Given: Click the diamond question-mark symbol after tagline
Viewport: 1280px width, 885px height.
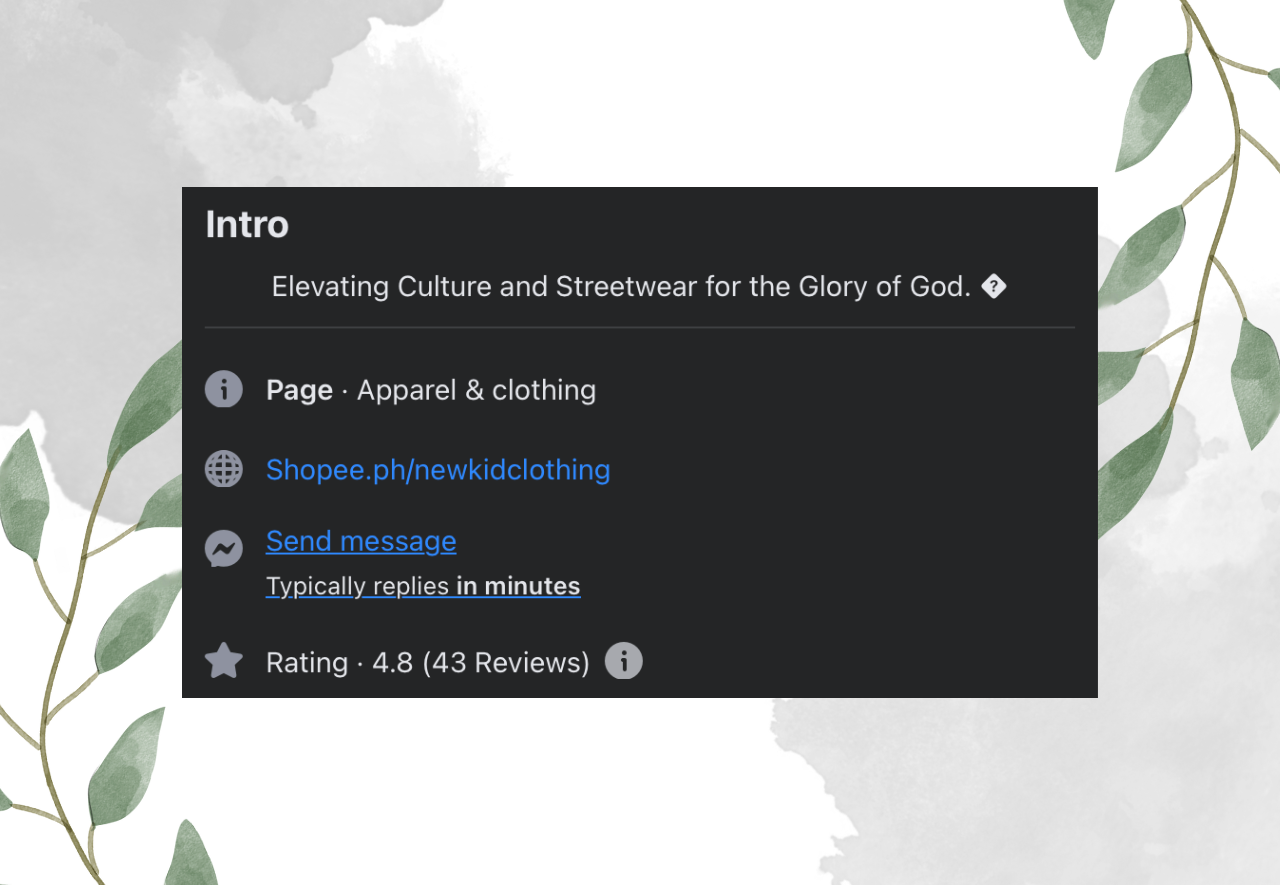Looking at the screenshot, I should [993, 287].
